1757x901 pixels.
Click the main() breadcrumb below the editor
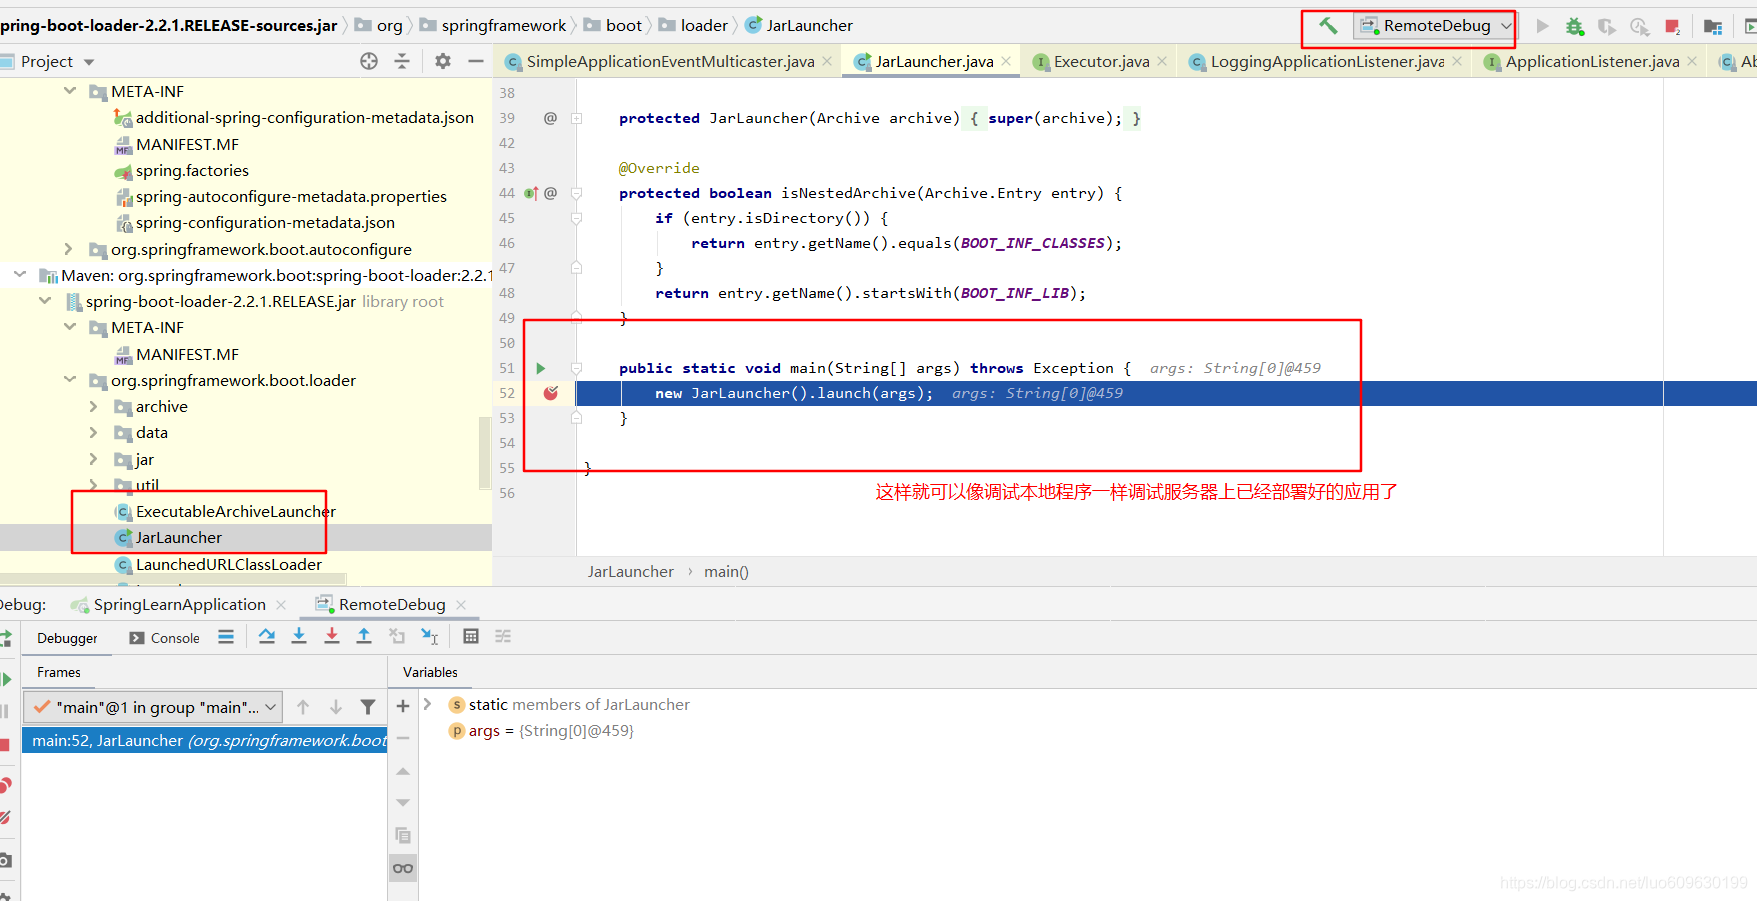pos(726,572)
